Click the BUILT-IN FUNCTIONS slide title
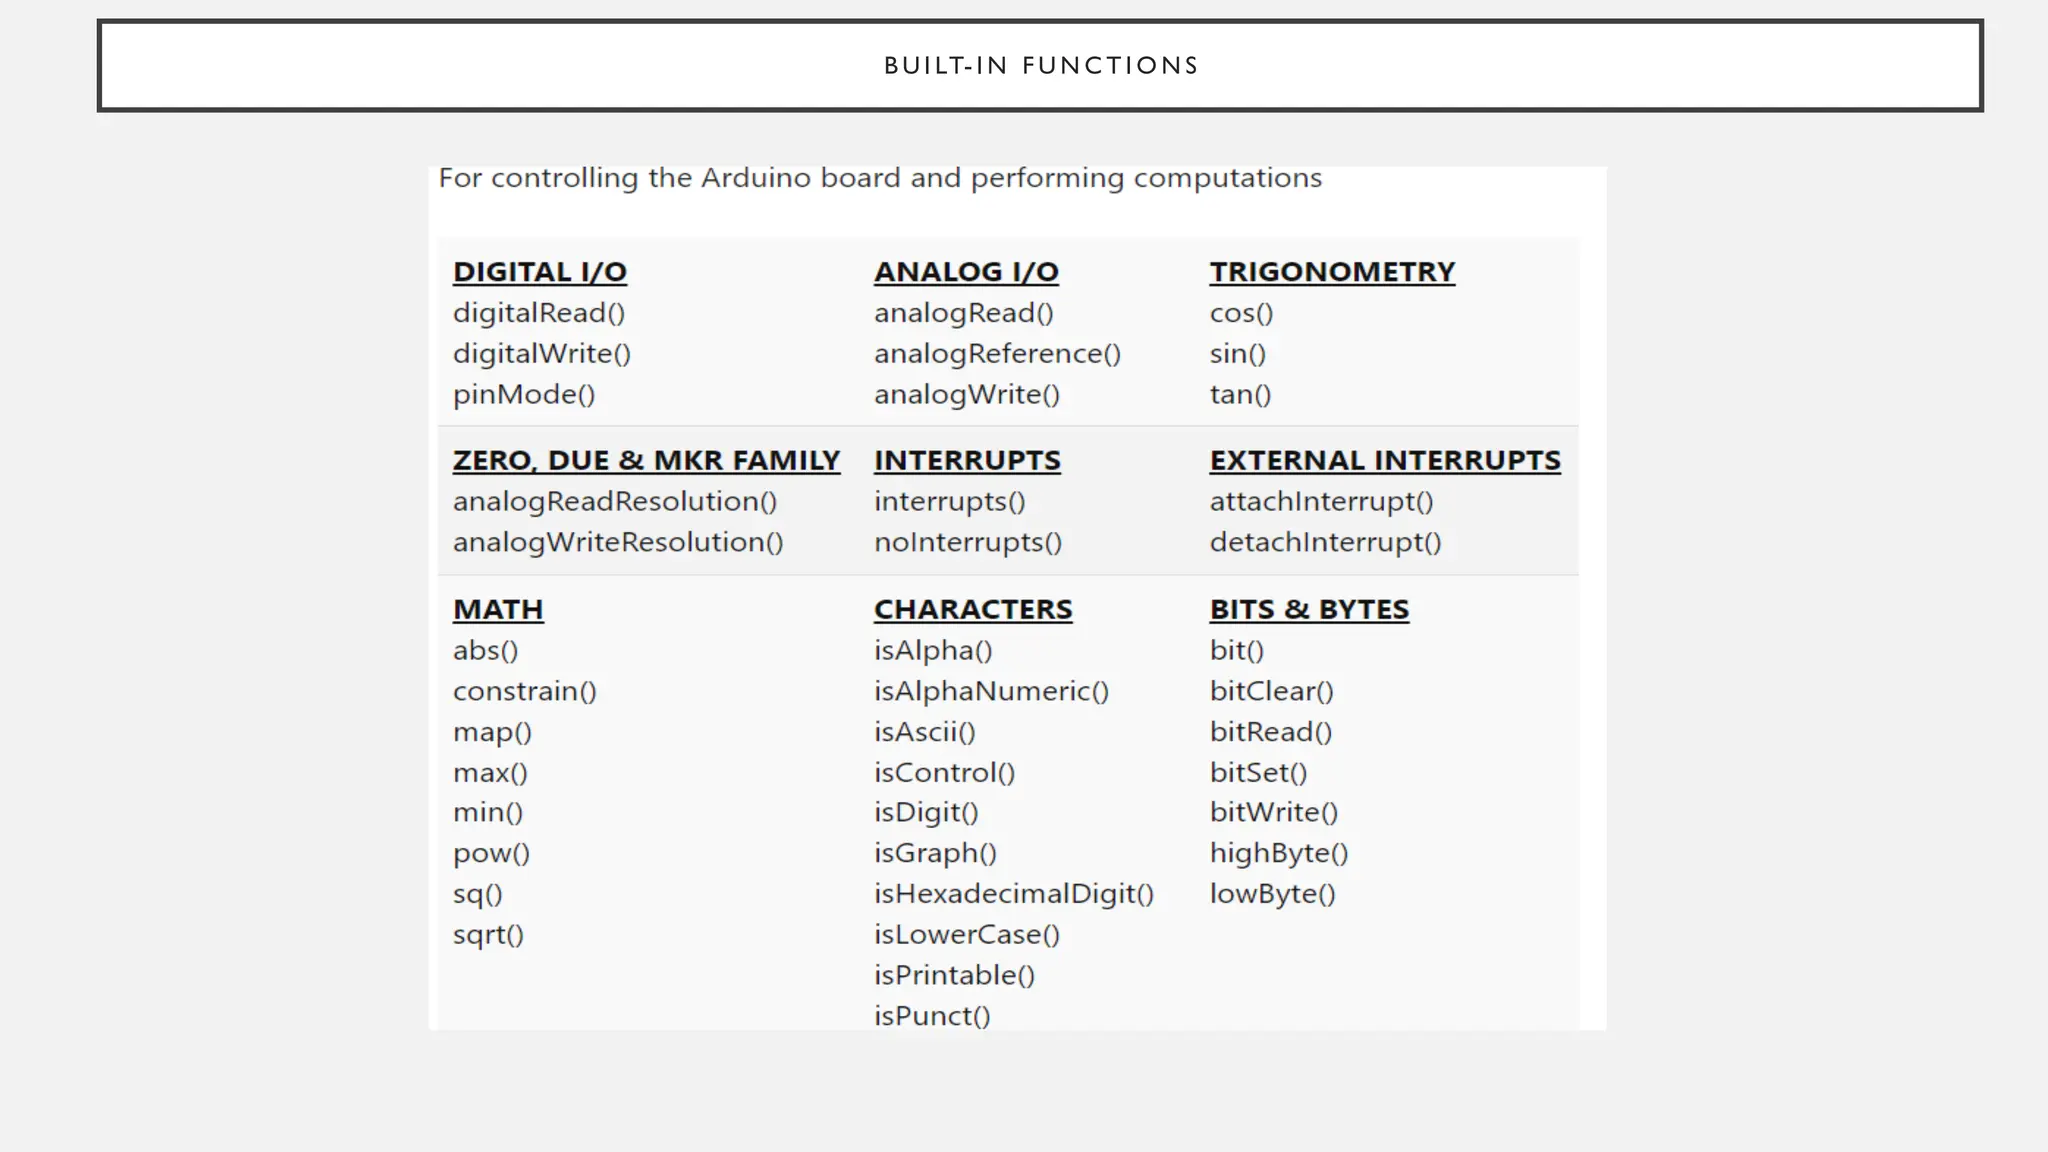 point(1040,66)
